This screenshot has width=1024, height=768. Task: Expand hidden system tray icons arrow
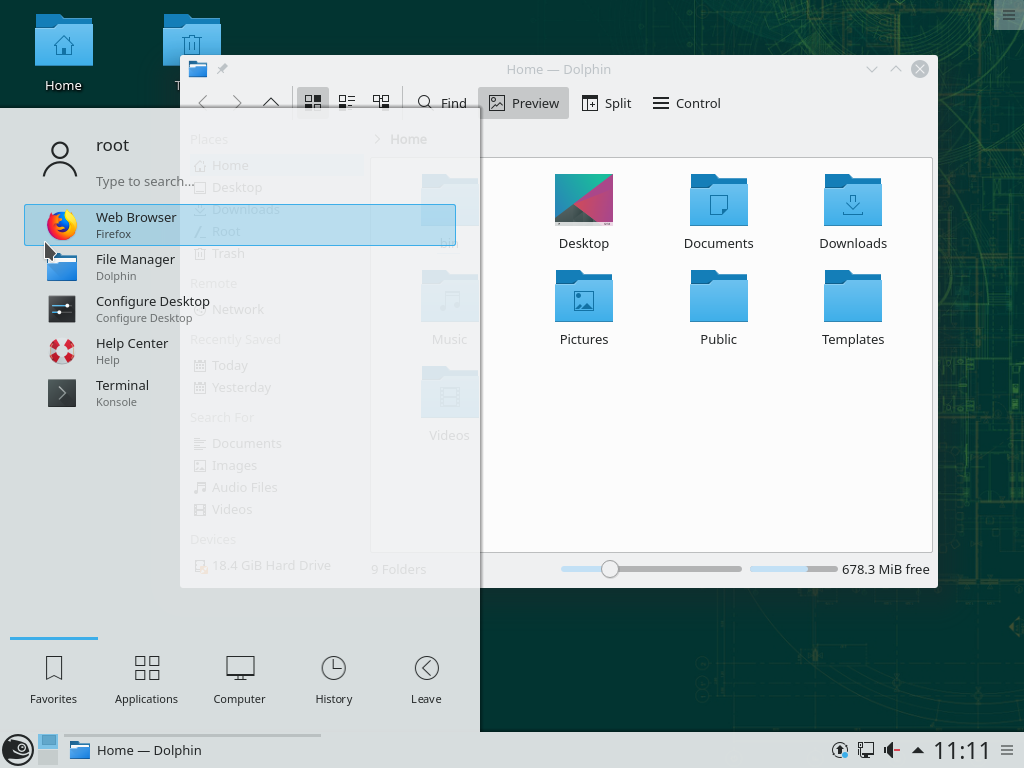point(917,750)
